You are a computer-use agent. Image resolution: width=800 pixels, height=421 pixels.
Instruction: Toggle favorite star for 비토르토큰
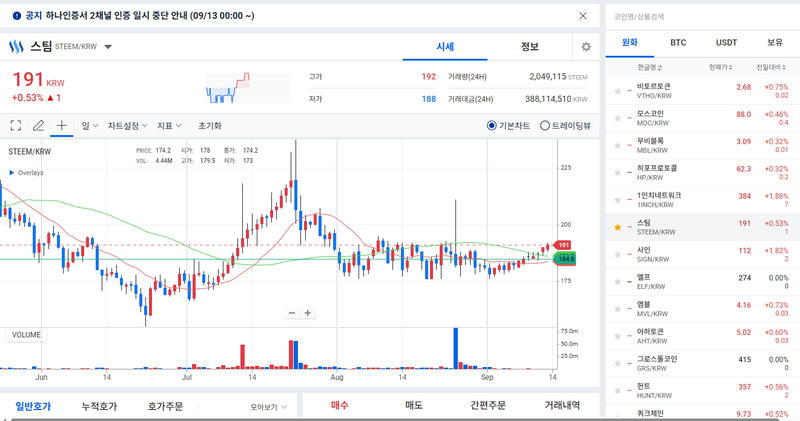tap(617, 91)
